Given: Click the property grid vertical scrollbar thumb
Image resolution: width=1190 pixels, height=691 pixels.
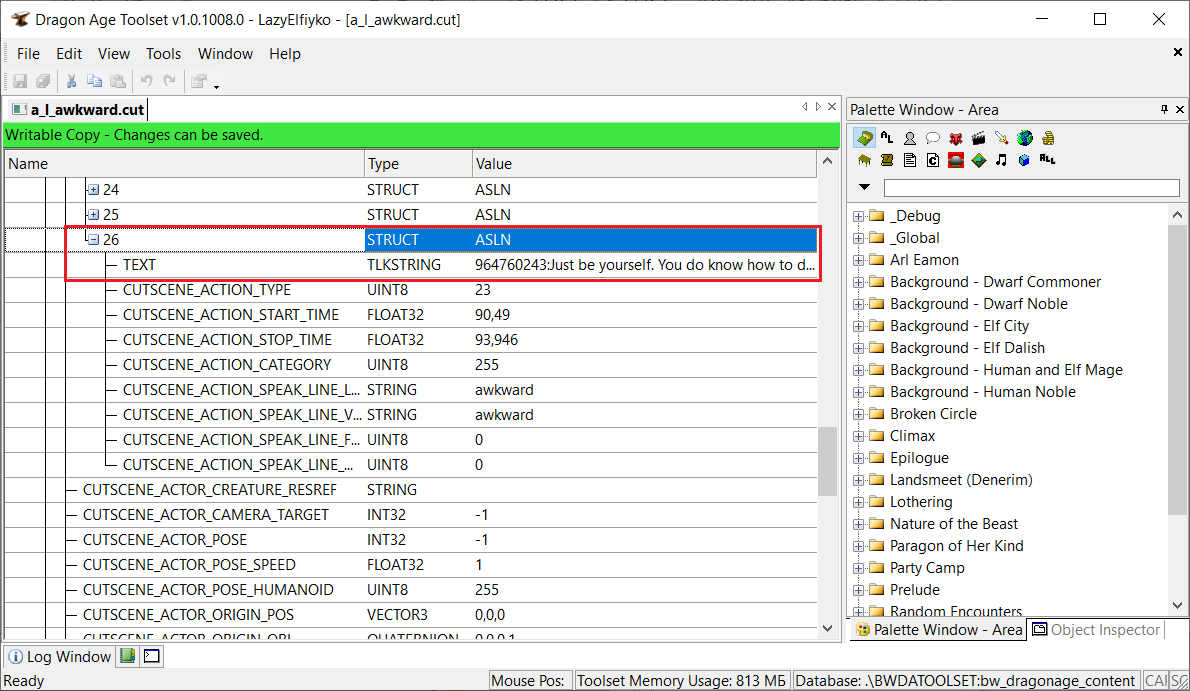Looking at the screenshot, I should tap(827, 461).
